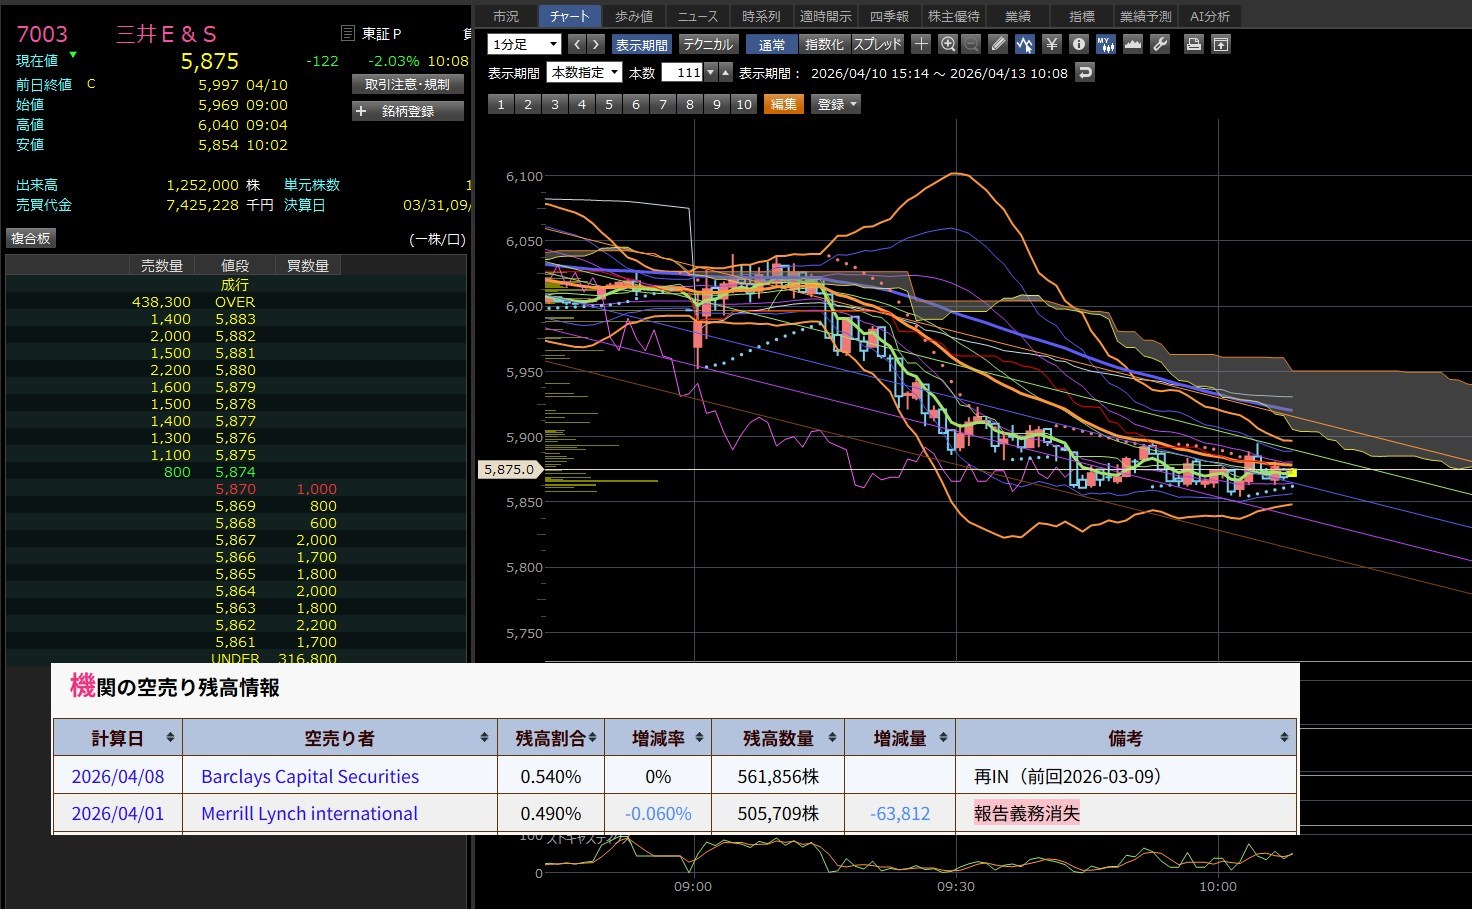Open the Barclays Capital Securities link
The height and width of the screenshot is (909, 1472).
(x=310, y=777)
